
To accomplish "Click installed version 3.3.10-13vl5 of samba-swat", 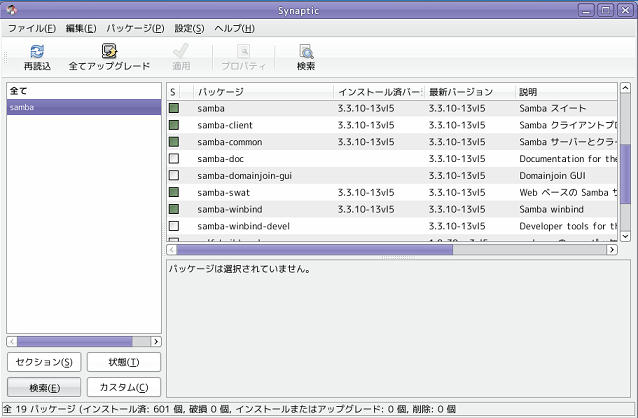I will 366,193.
